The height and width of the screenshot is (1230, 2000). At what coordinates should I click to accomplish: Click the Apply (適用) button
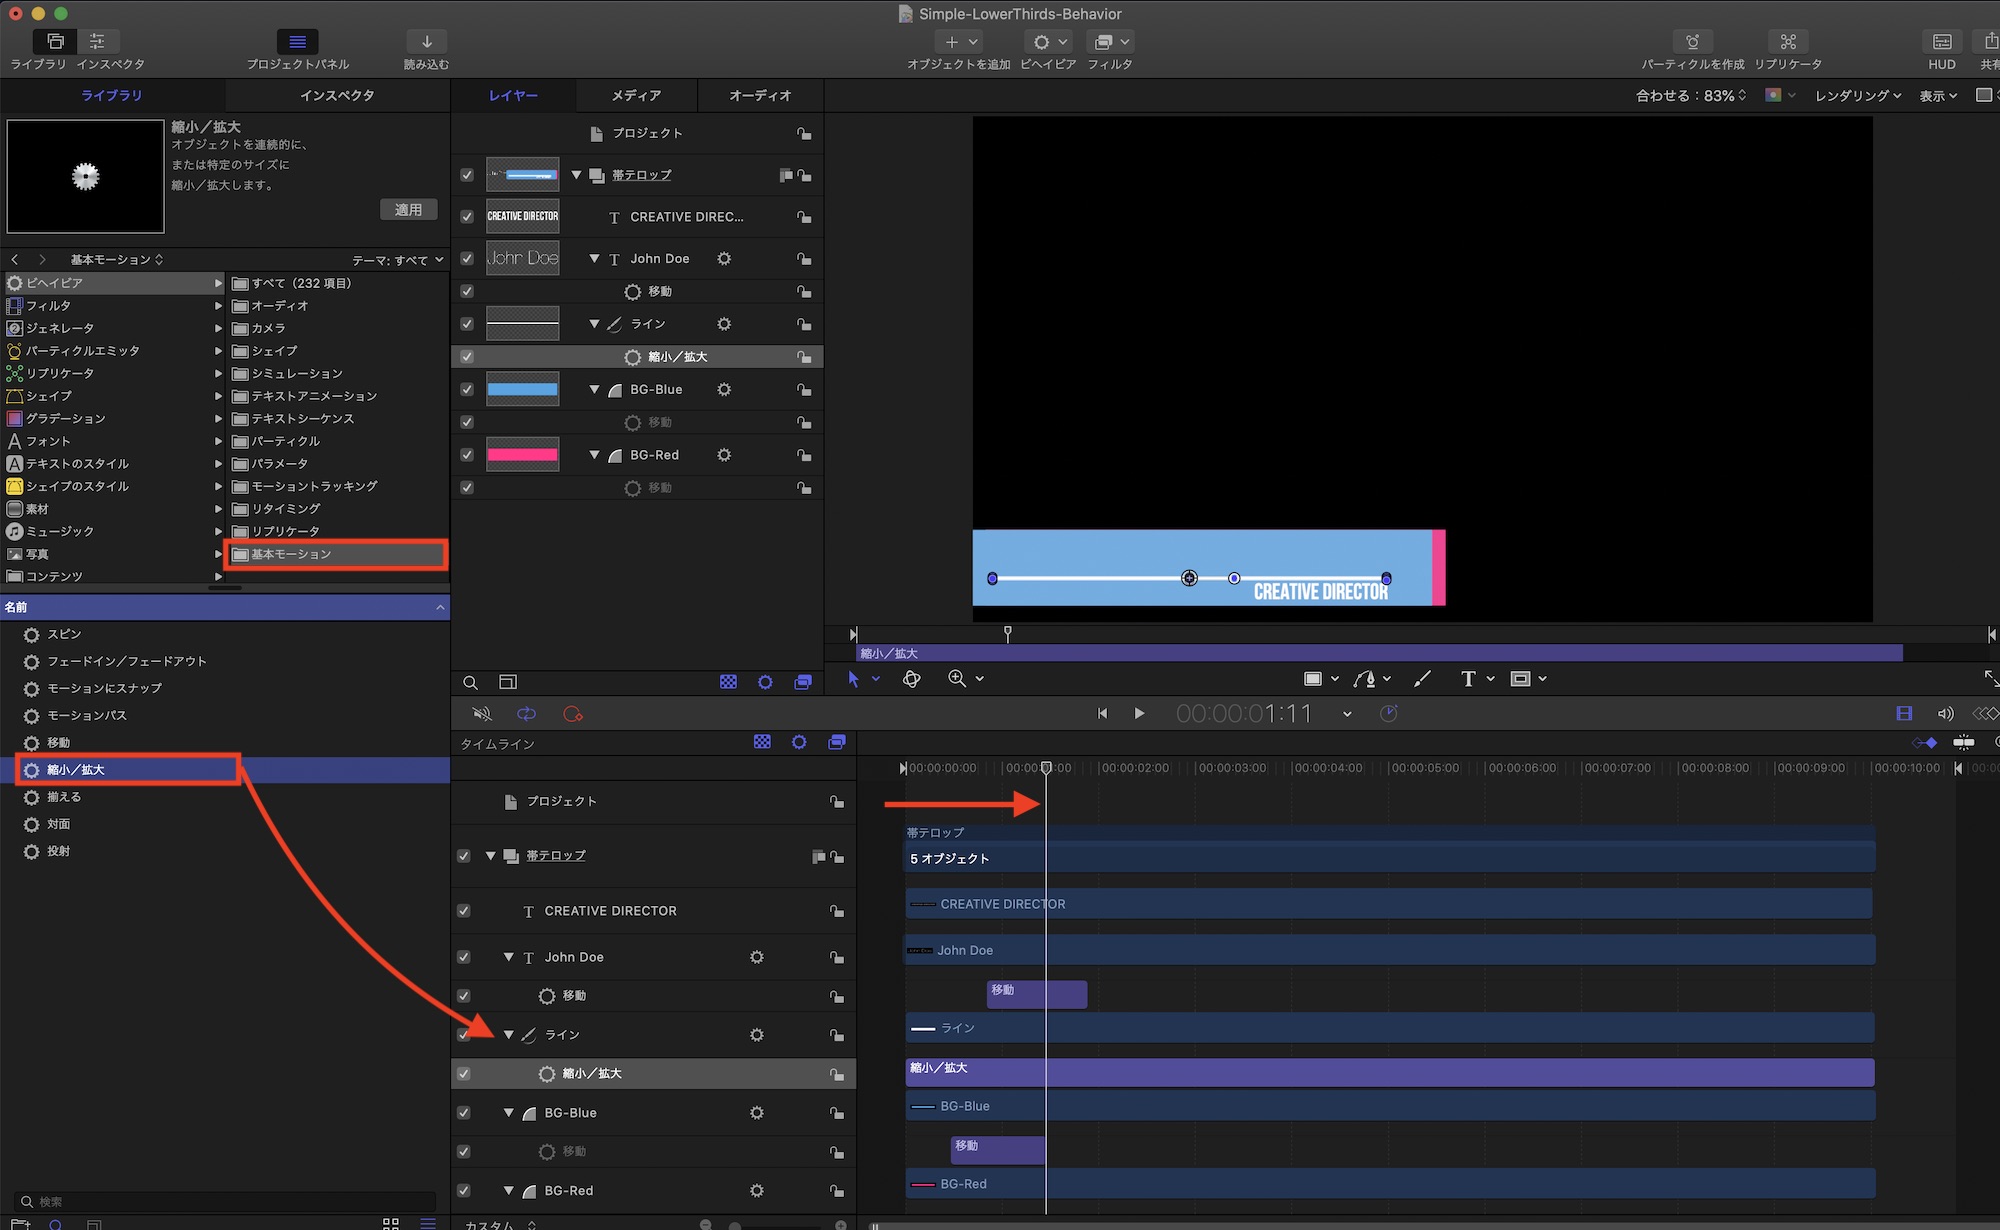[x=408, y=210]
